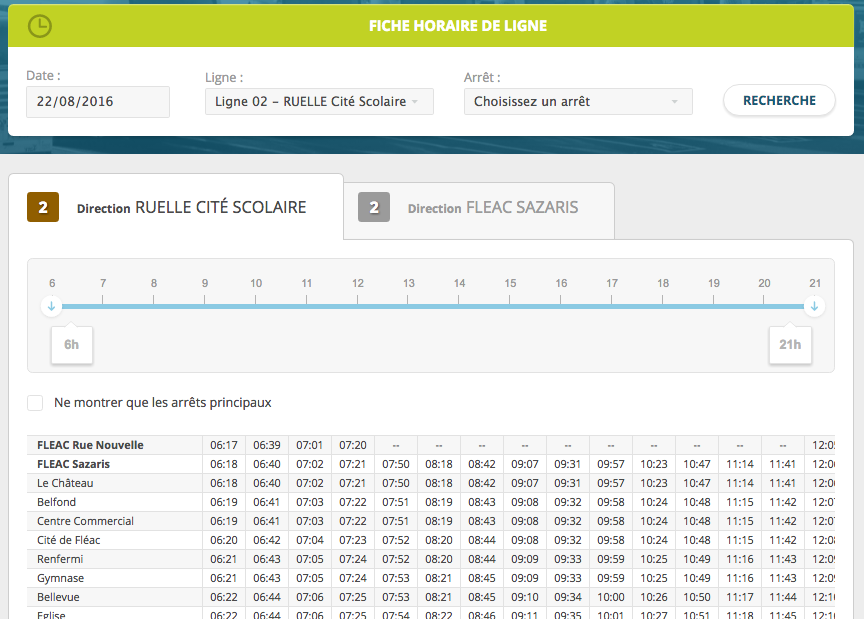
Task: Click the right slider arrow handle
Action: point(815,306)
